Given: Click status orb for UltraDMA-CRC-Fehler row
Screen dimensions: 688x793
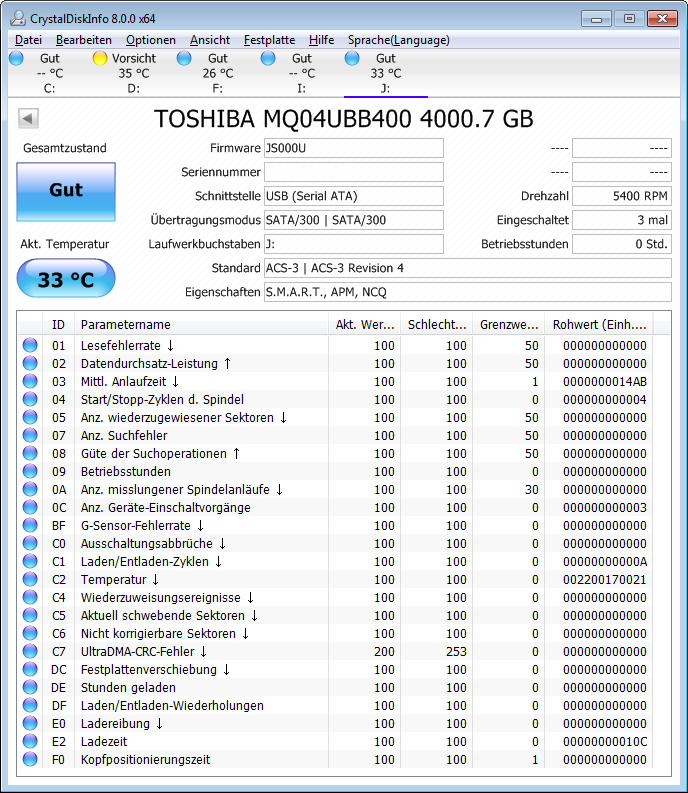Looking at the screenshot, I should (x=30, y=651).
